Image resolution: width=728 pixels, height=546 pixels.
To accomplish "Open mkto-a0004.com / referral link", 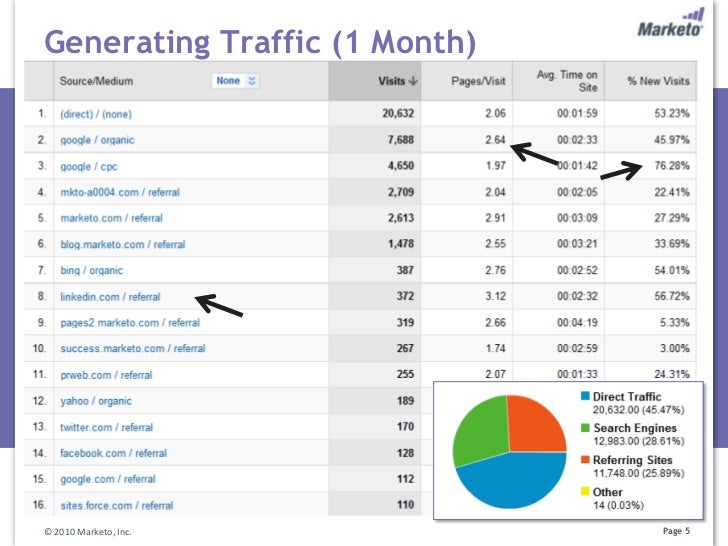I will click(120, 192).
